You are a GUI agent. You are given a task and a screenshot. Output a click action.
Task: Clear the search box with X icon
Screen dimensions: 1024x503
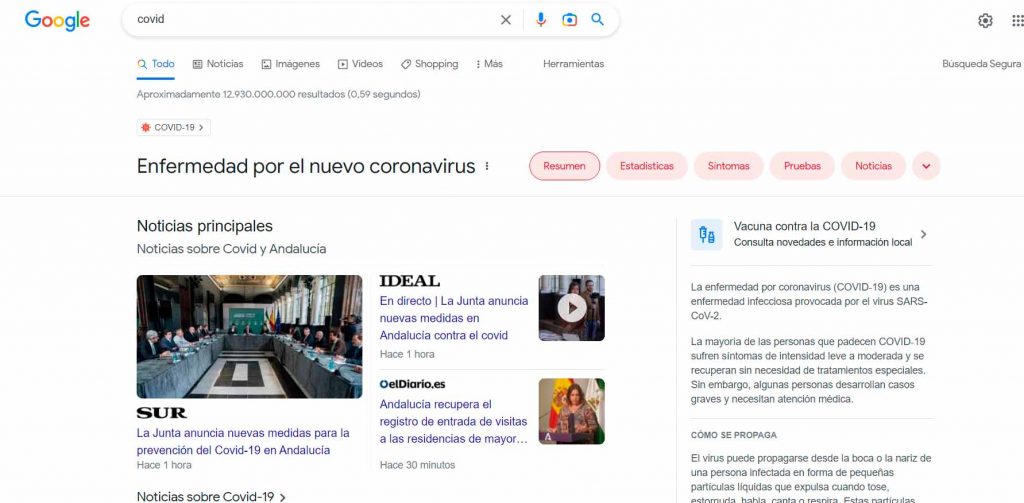505,20
